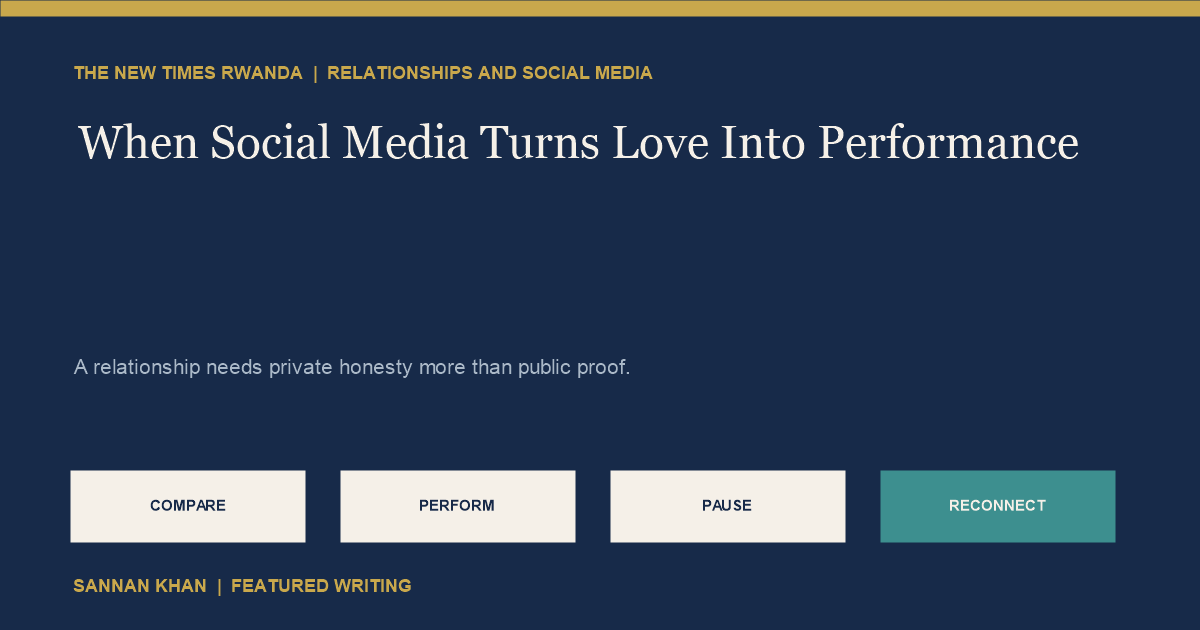Click the COMPARE box
Screen dimensions: 1200x630
pos(188,506)
